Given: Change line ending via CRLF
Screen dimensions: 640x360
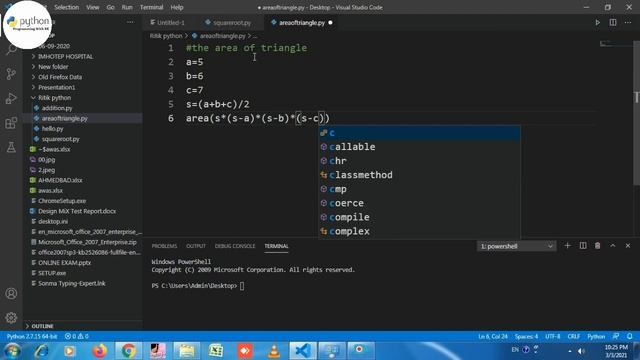Looking at the screenshot, I should coord(573,336).
